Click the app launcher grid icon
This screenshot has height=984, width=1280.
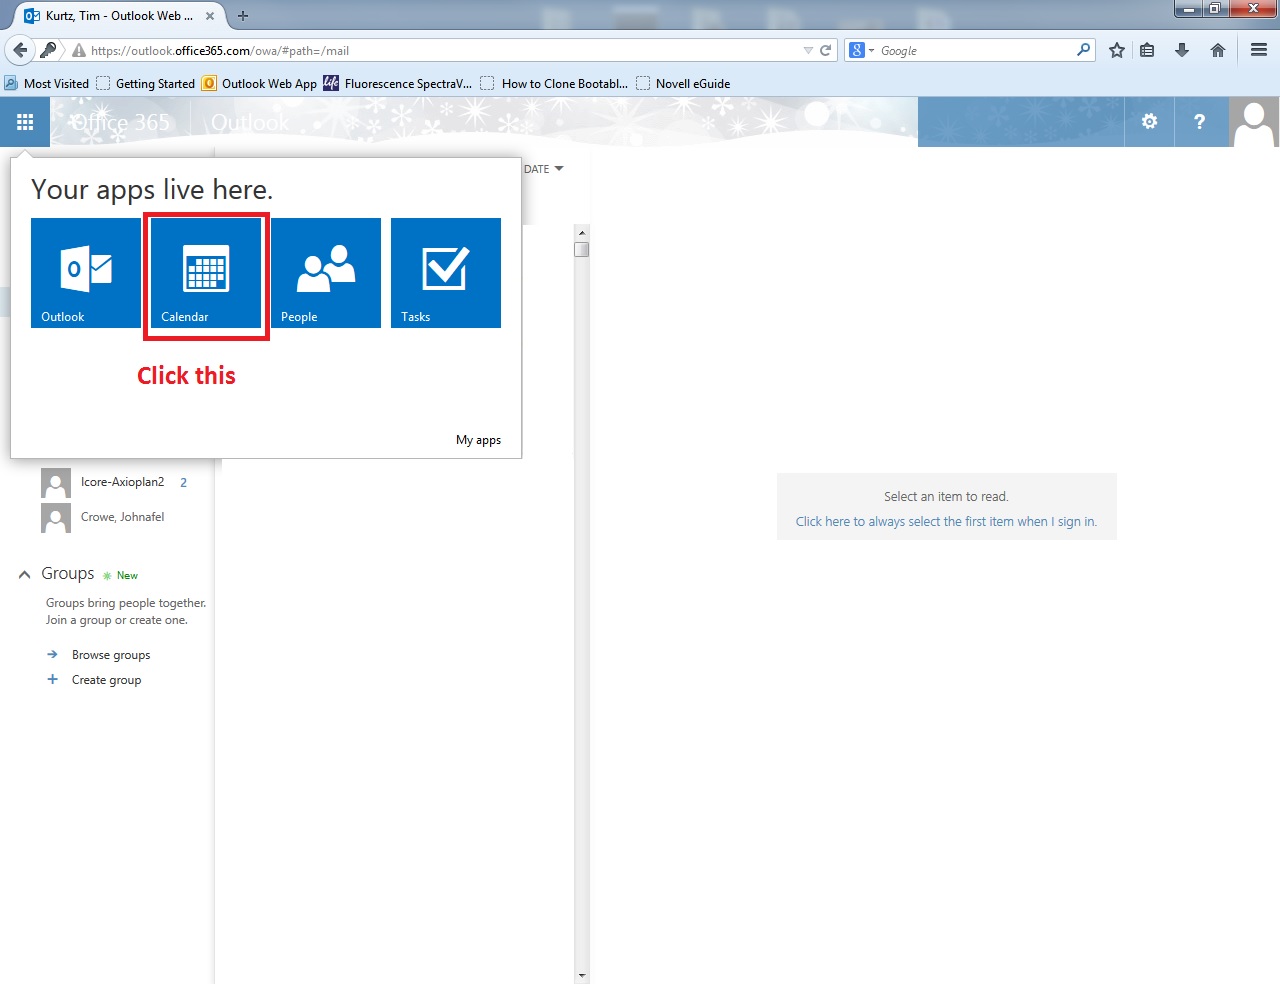[25, 122]
